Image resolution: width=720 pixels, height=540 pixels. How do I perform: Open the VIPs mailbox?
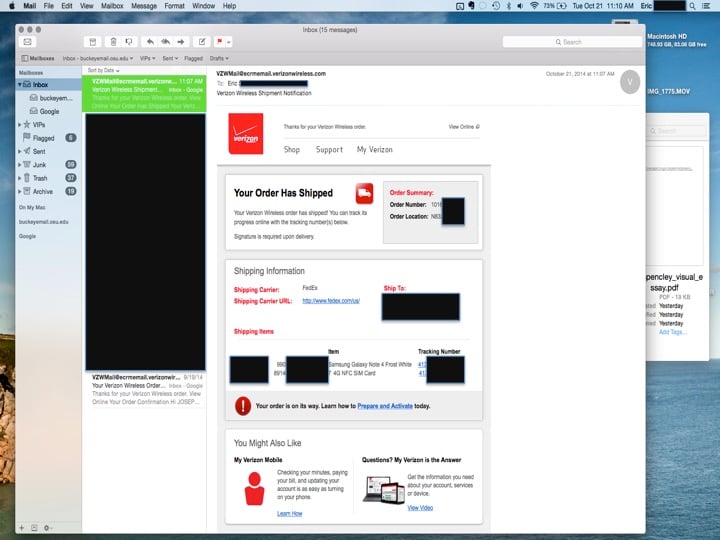click(x=39, y=124)
